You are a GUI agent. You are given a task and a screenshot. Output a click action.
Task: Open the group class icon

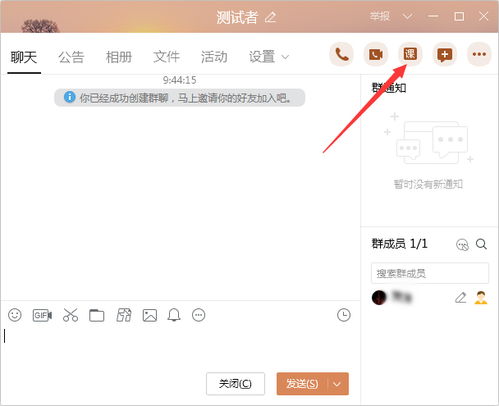(410, 54)
